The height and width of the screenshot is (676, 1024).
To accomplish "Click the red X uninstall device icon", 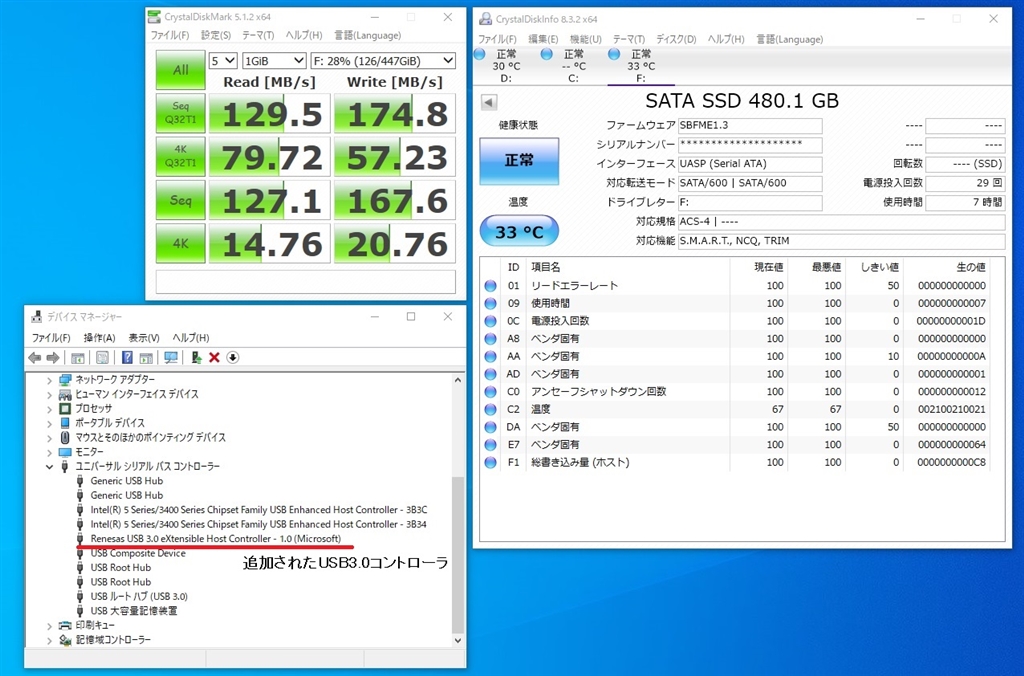I will (214, 357).
